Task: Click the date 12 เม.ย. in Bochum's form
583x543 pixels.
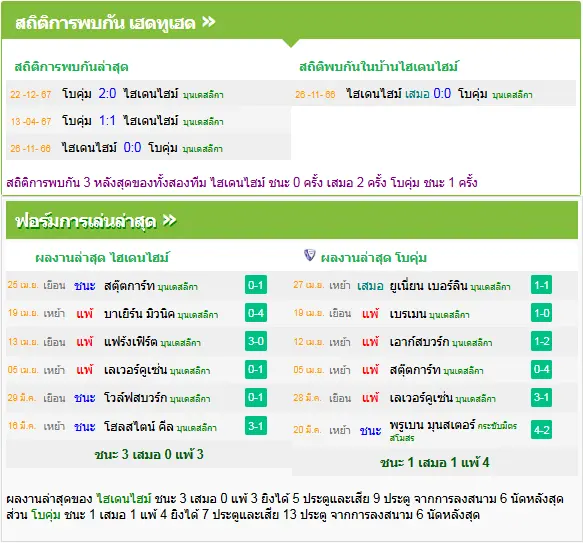Action: click(309, 341)
